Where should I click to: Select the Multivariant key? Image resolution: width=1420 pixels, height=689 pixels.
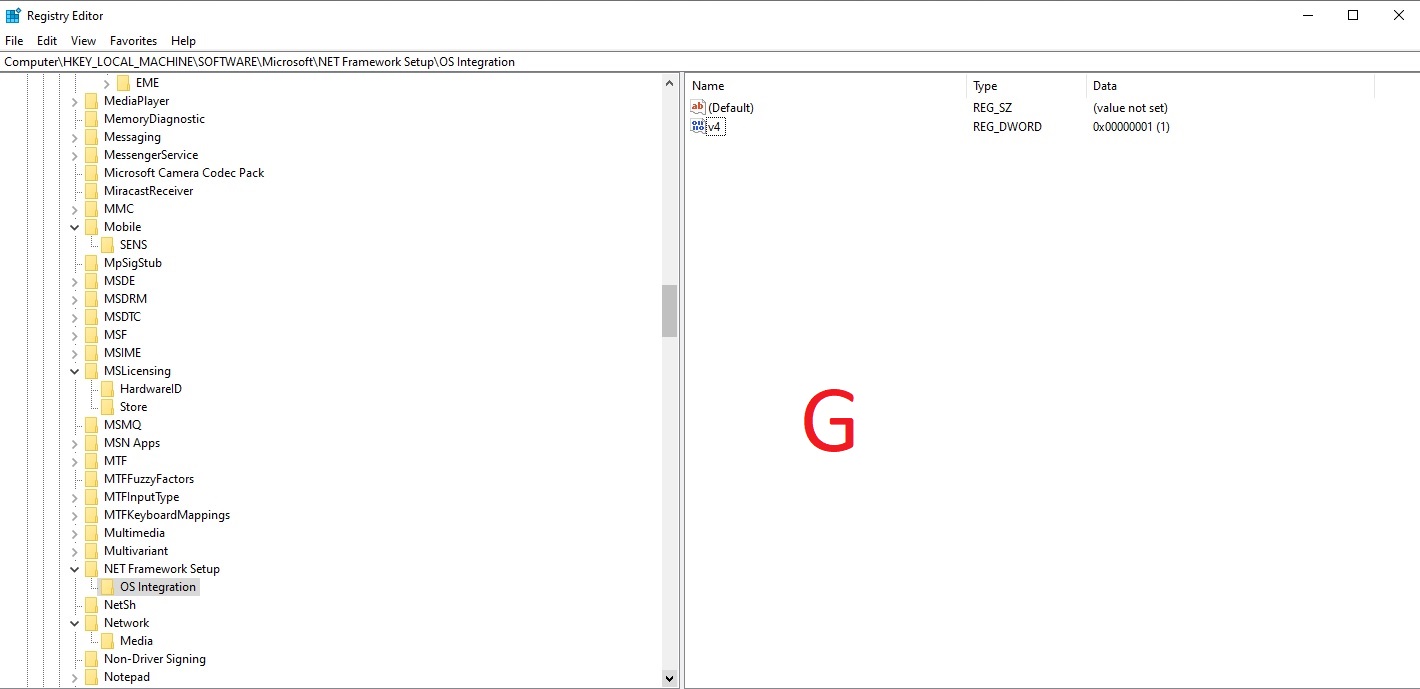136,551
